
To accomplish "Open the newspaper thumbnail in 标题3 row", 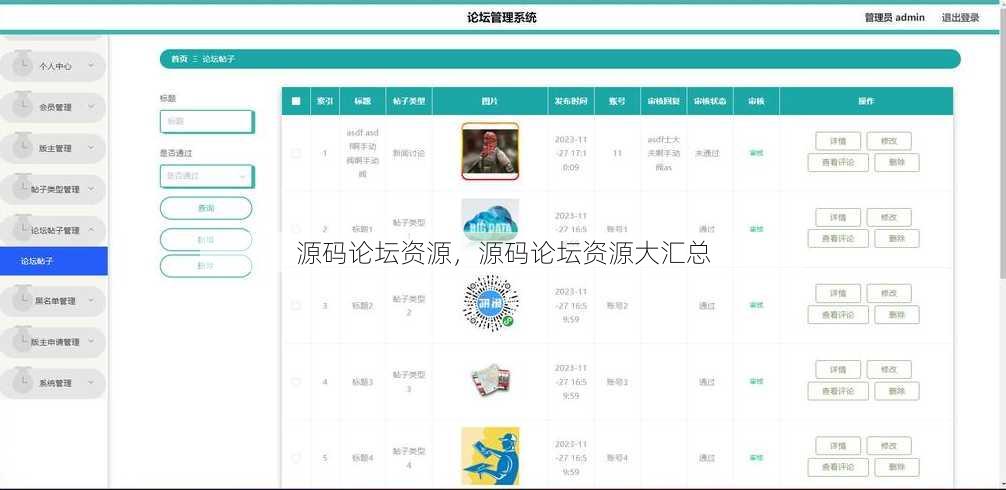I will [x=490, y=380].
